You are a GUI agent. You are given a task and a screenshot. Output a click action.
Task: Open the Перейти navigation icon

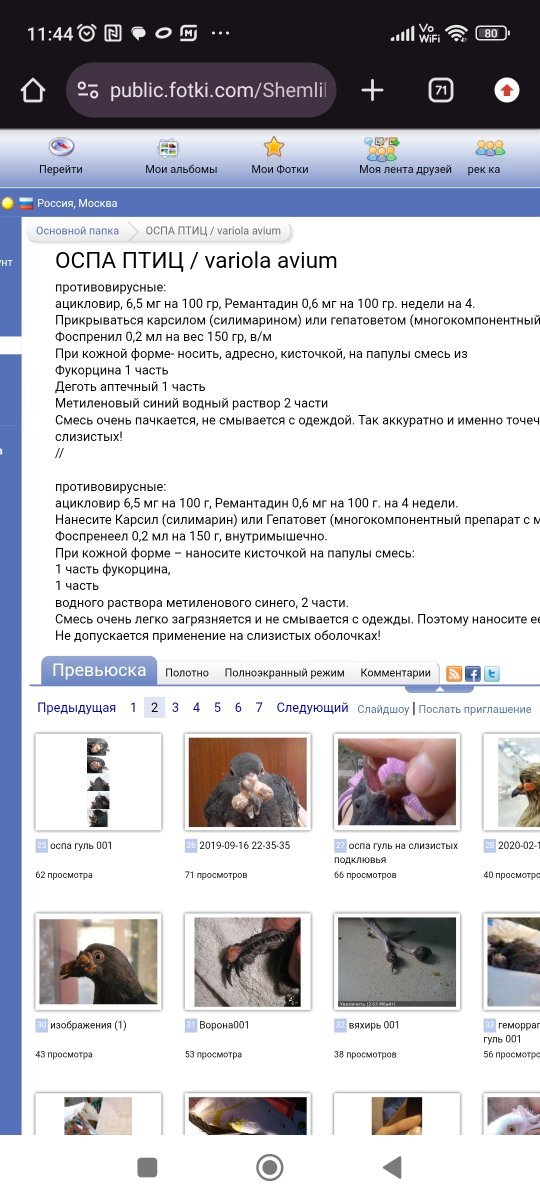click(x=61, y=147)
